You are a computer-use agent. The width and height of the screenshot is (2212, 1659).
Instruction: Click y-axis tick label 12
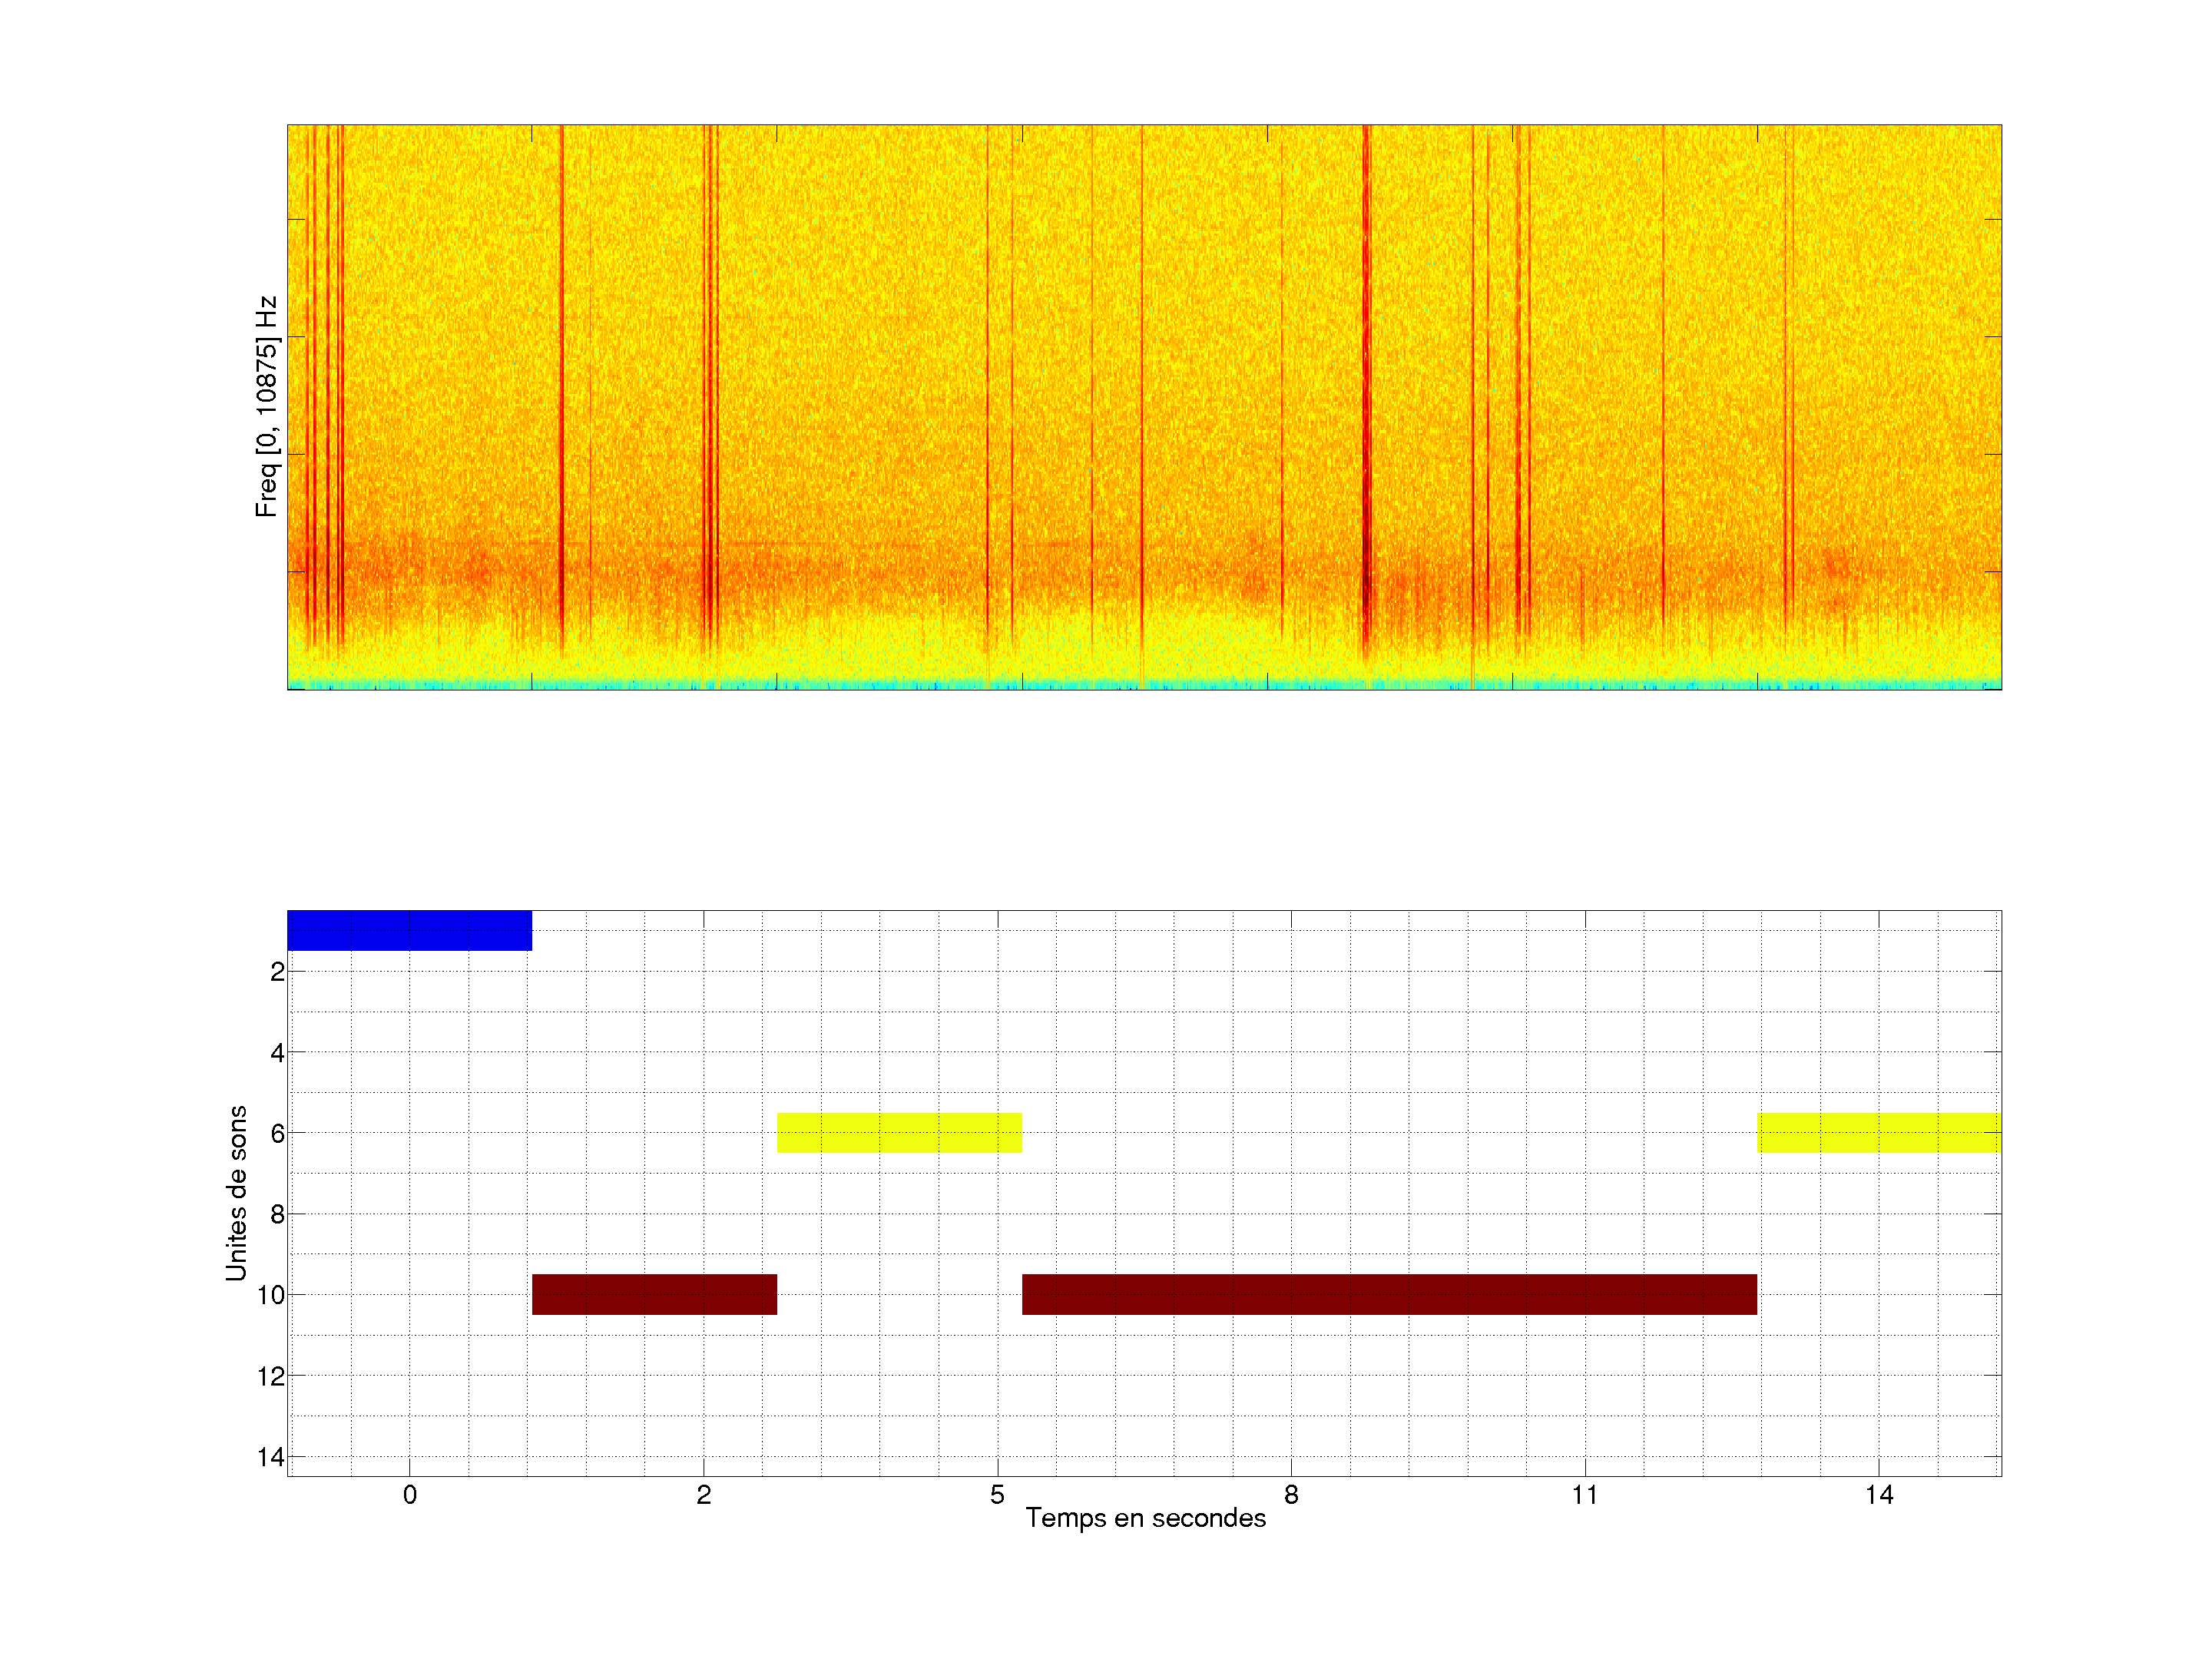click(270, 1377)
